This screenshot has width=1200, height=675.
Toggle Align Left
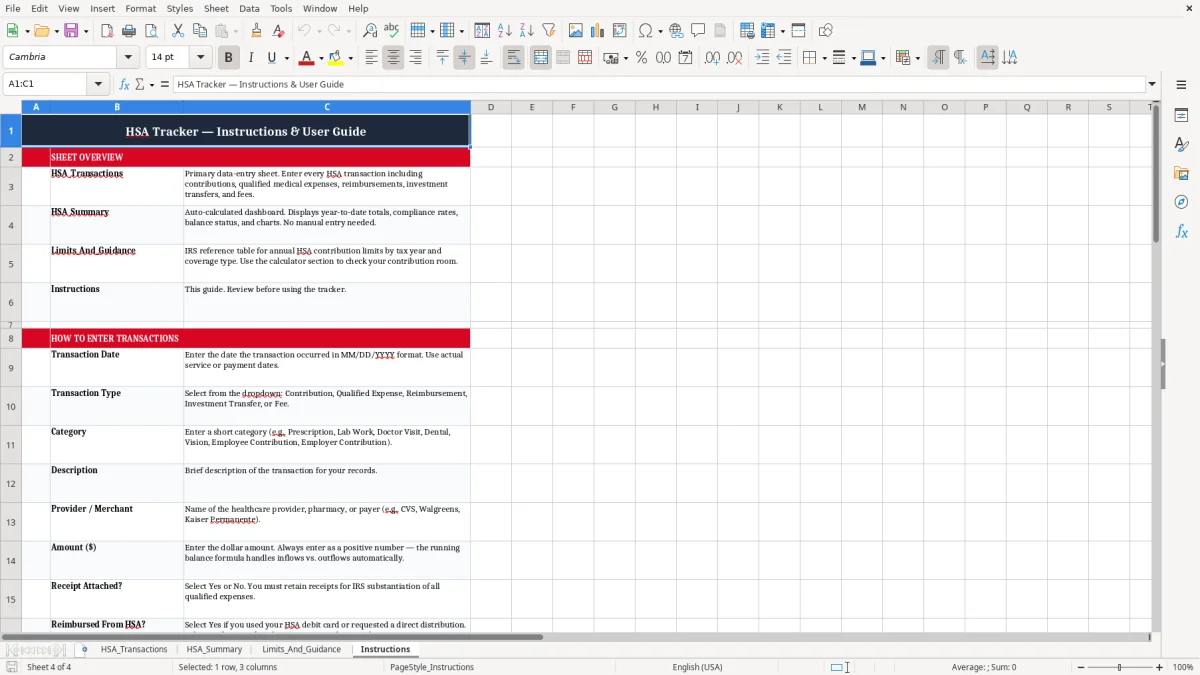(371, 58)
